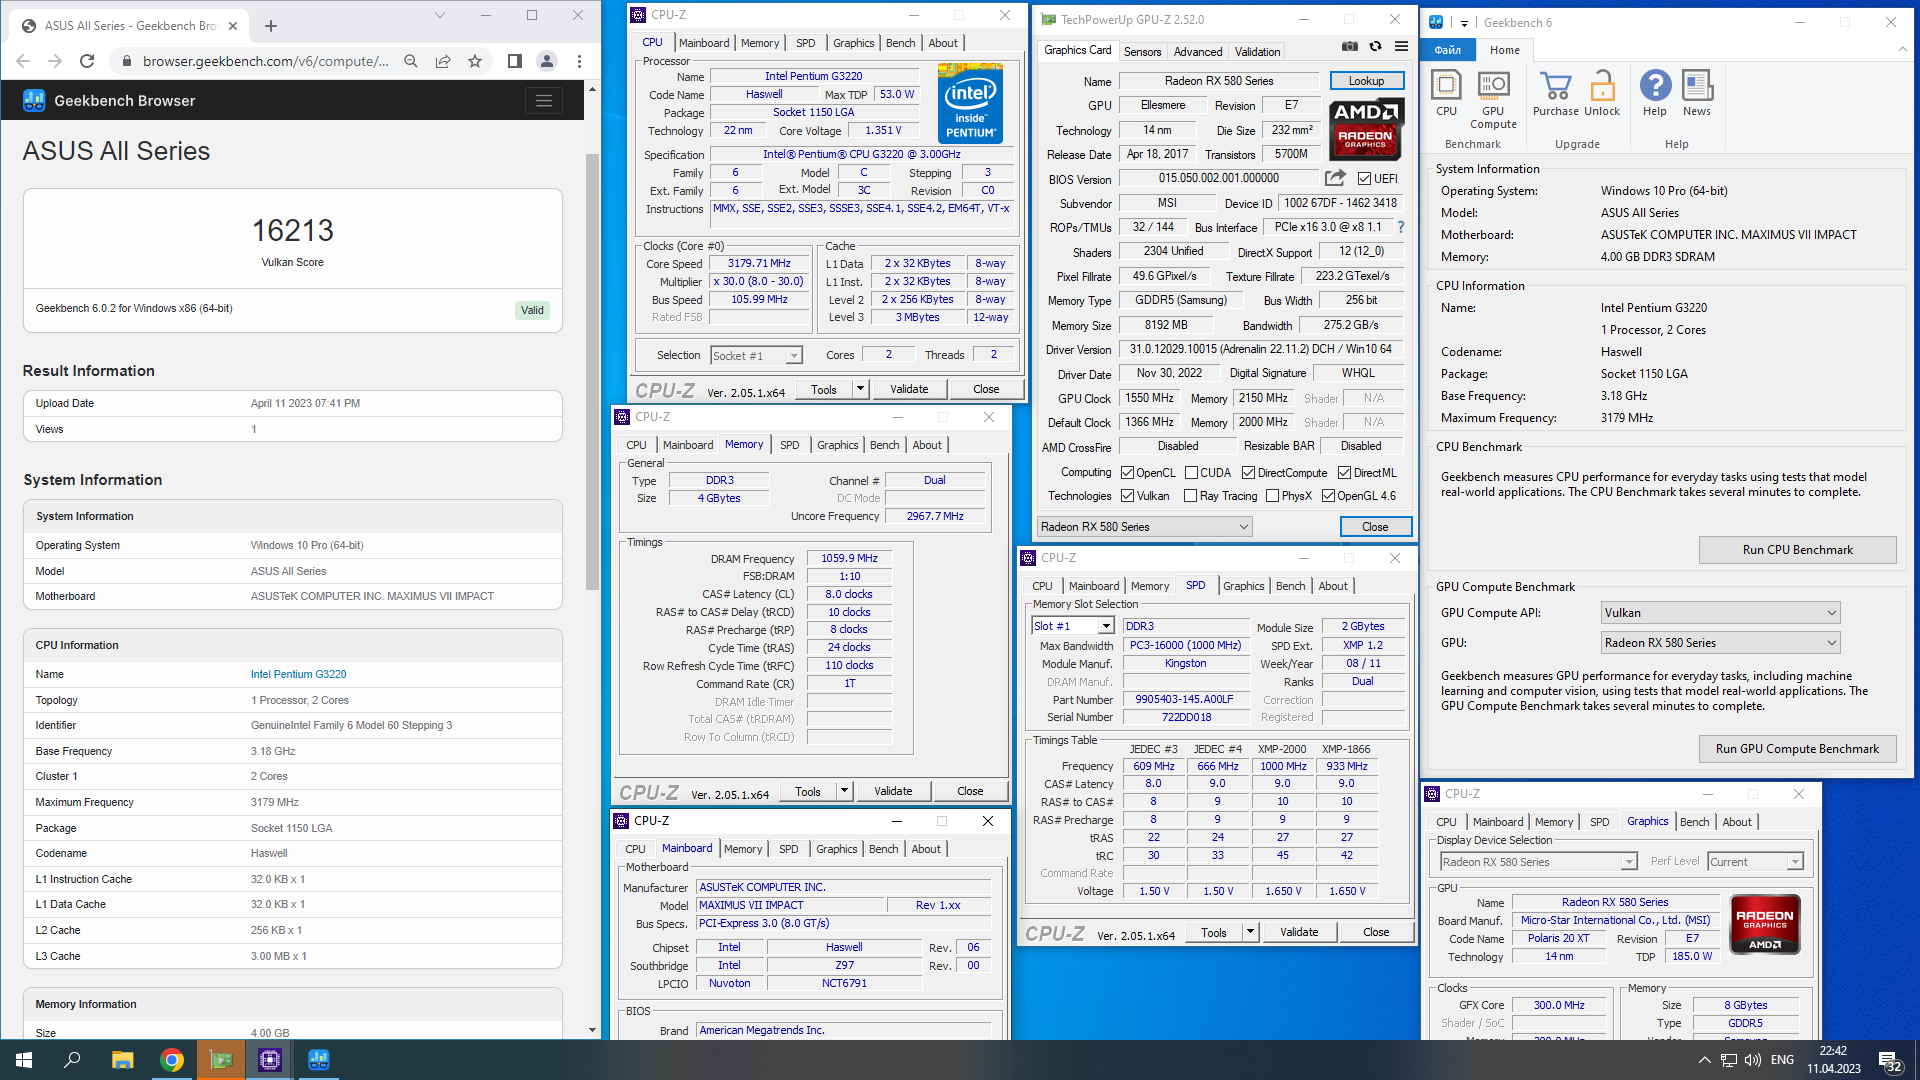The image size is (1920, 1080).
Task: Open a new Chrome tab
Action: click(271, 26)
